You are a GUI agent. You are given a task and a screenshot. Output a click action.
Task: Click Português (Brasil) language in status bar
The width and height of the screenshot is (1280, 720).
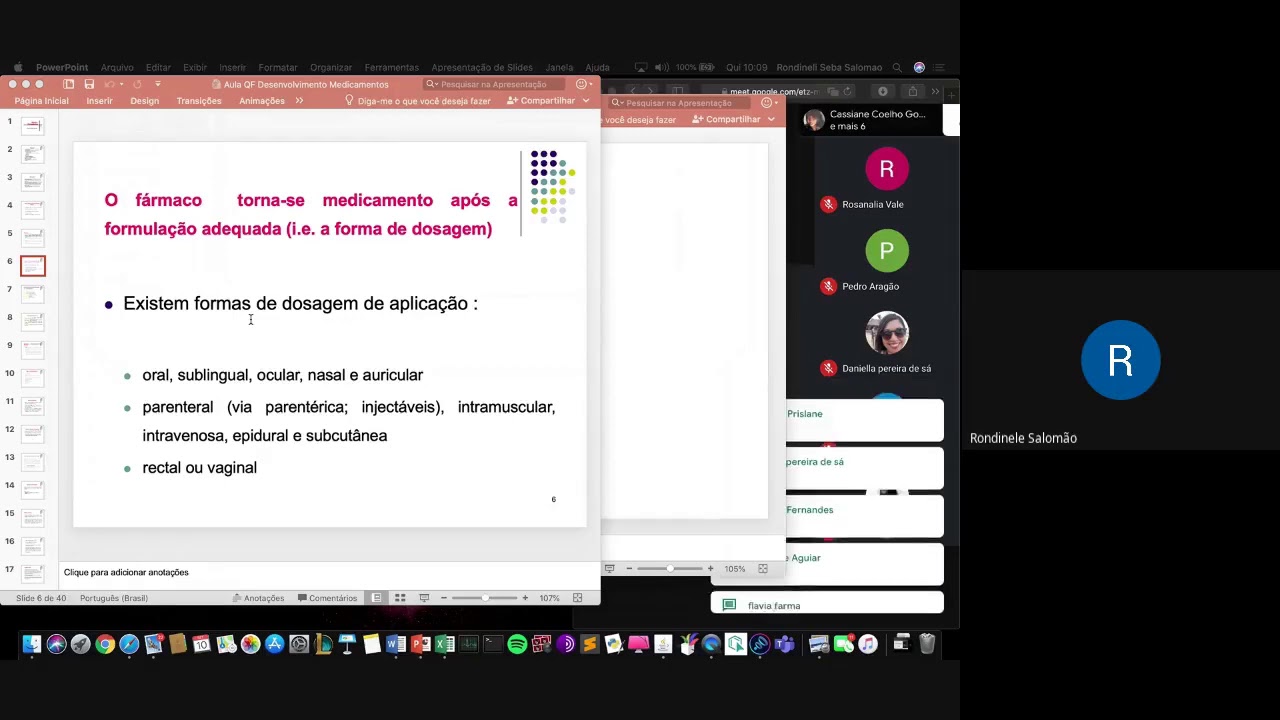pos(114,598)
